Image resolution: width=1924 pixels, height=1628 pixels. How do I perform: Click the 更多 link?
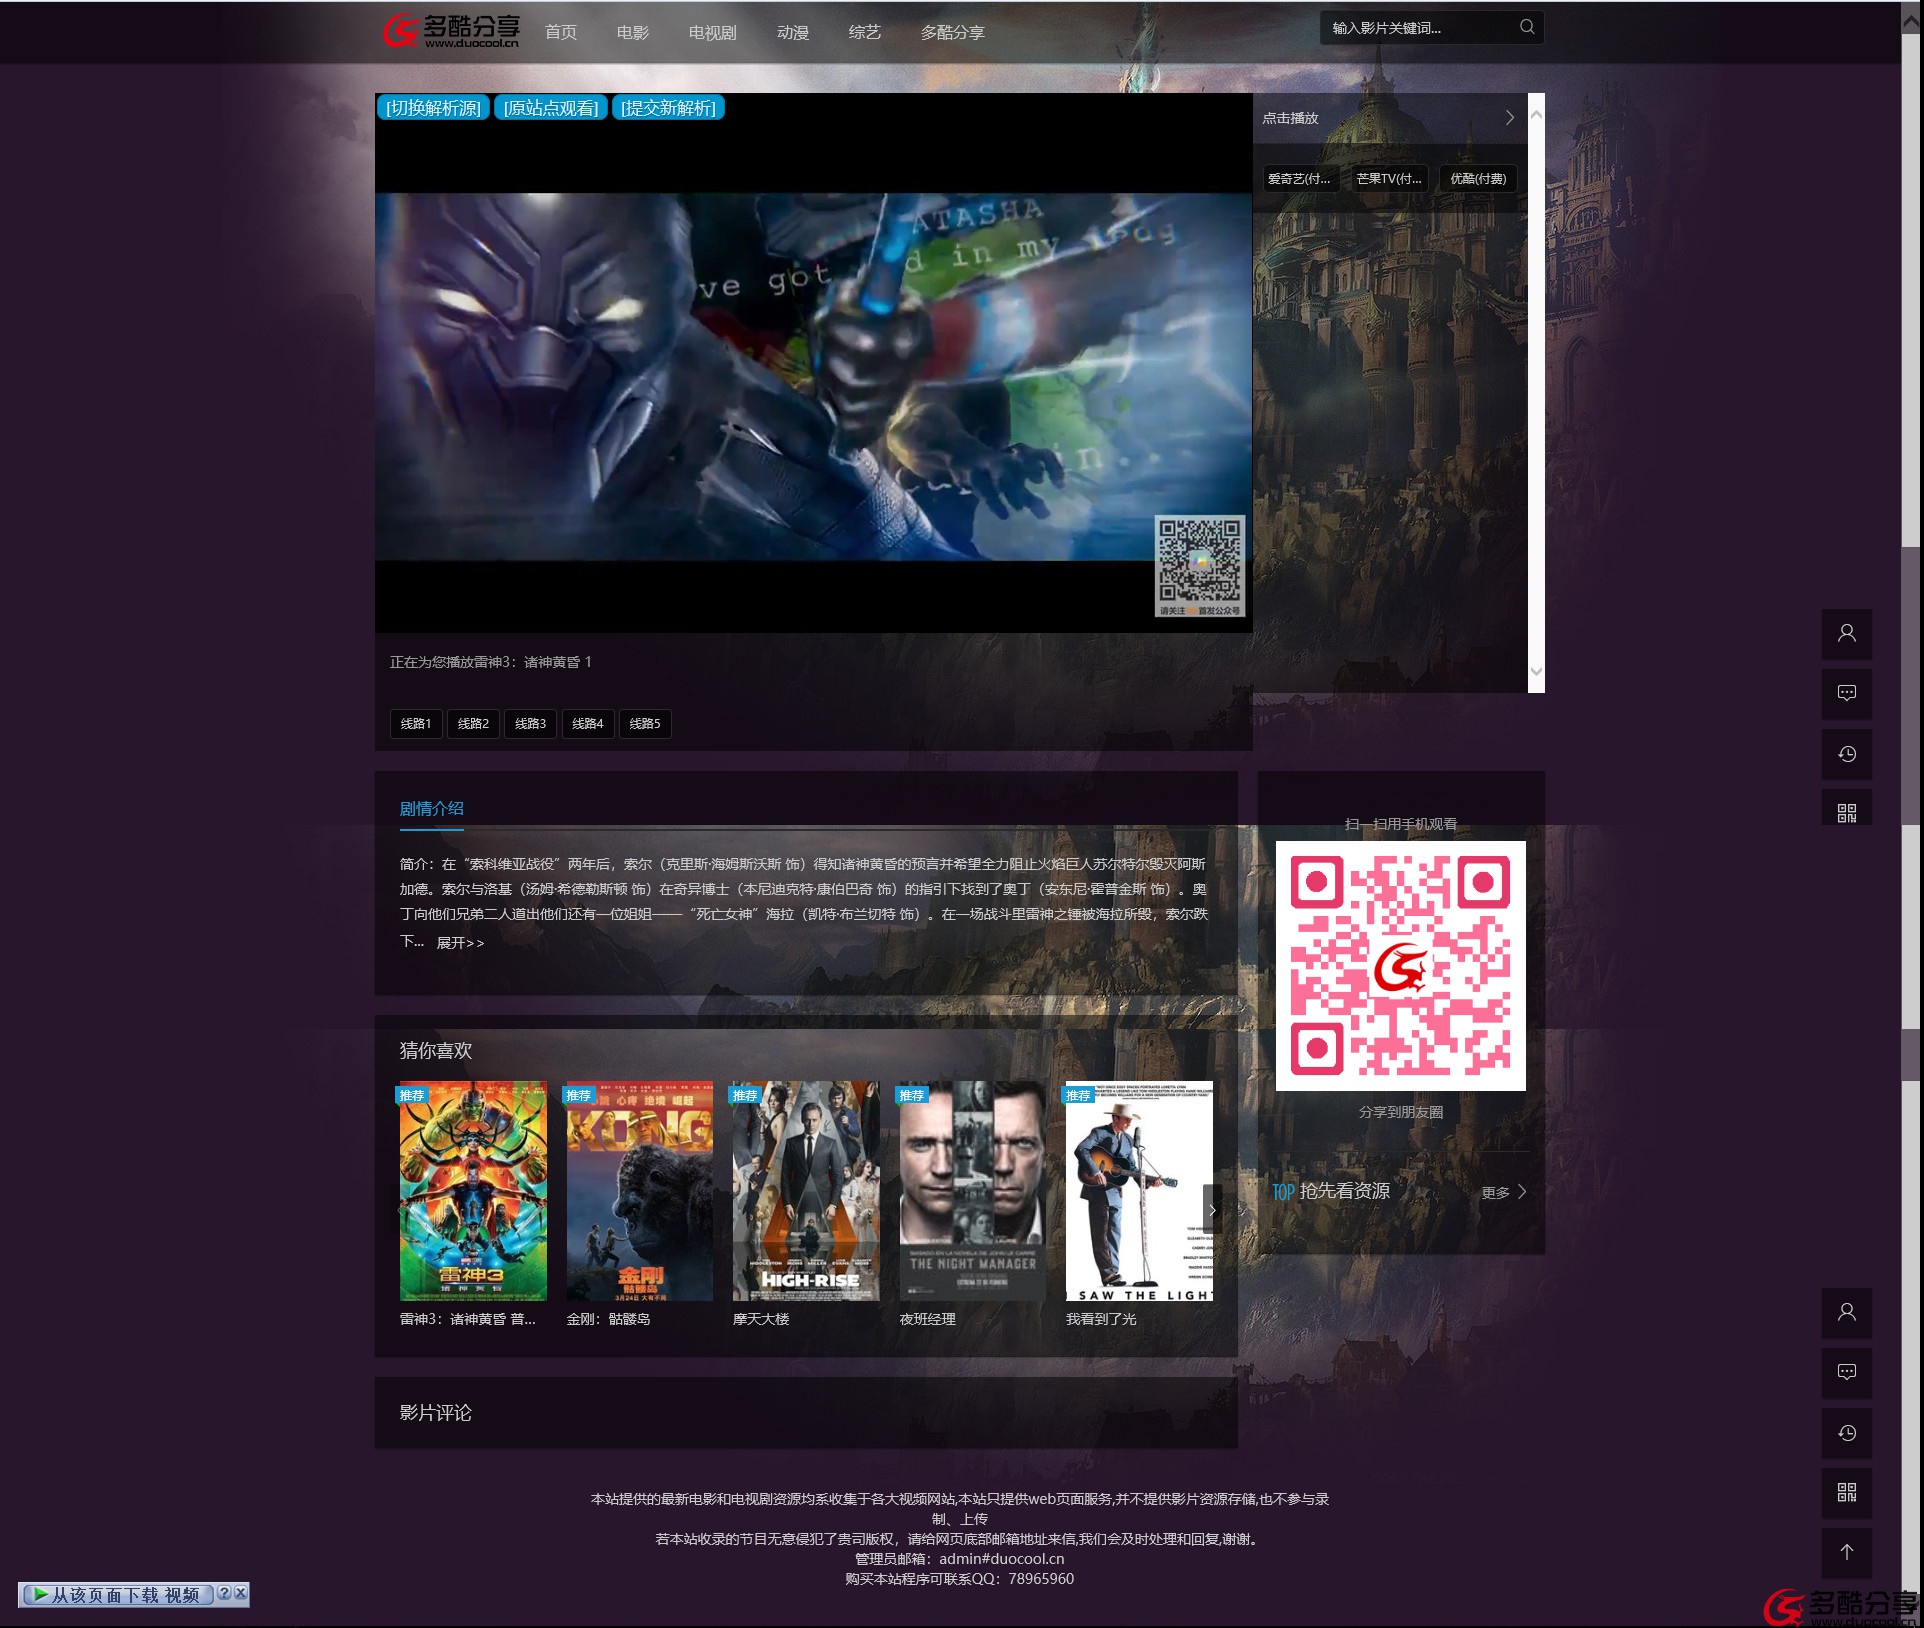click(1495, 1192)
